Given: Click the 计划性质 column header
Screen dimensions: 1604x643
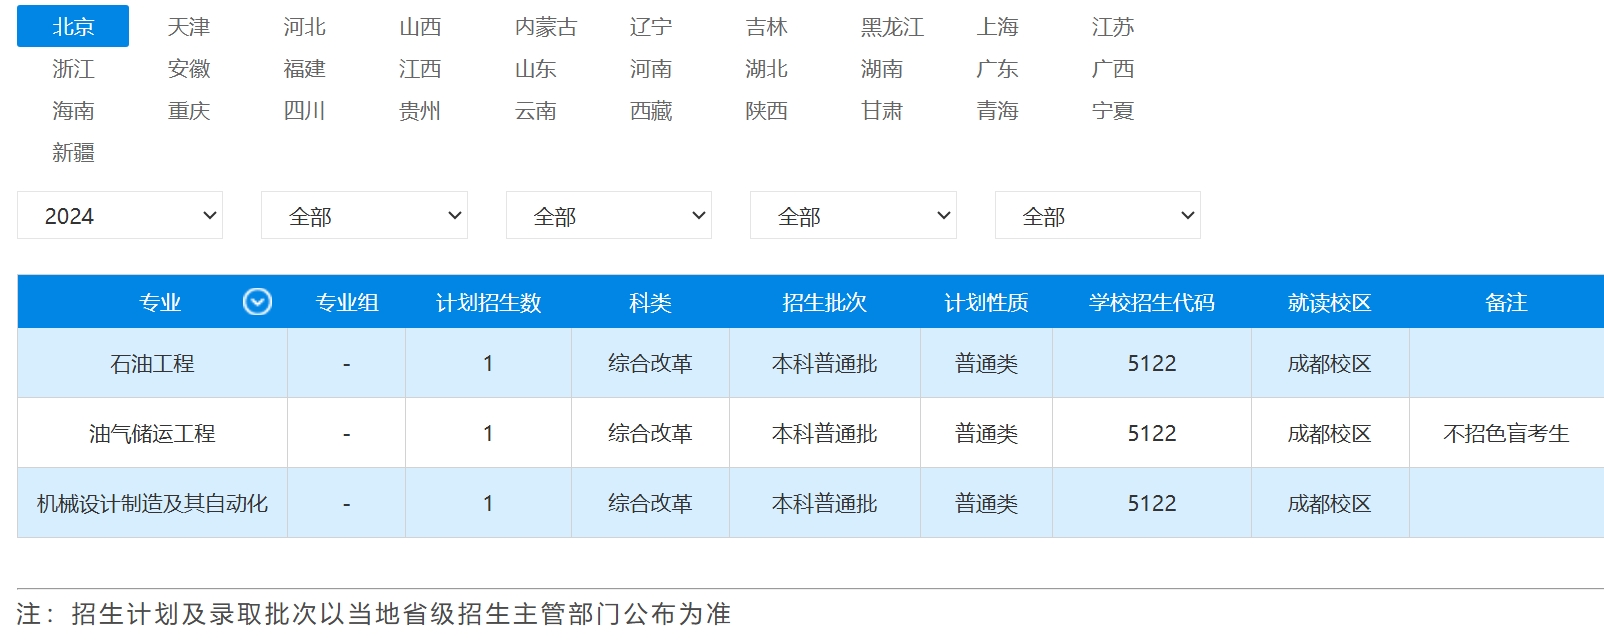Looking at the screenshot, I should [x=986, y=302].
